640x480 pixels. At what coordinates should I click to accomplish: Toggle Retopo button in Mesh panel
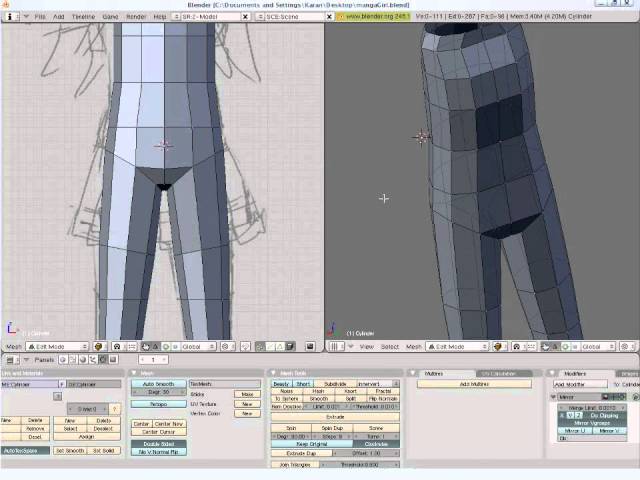pyautogui.click(x=159, y=404)
